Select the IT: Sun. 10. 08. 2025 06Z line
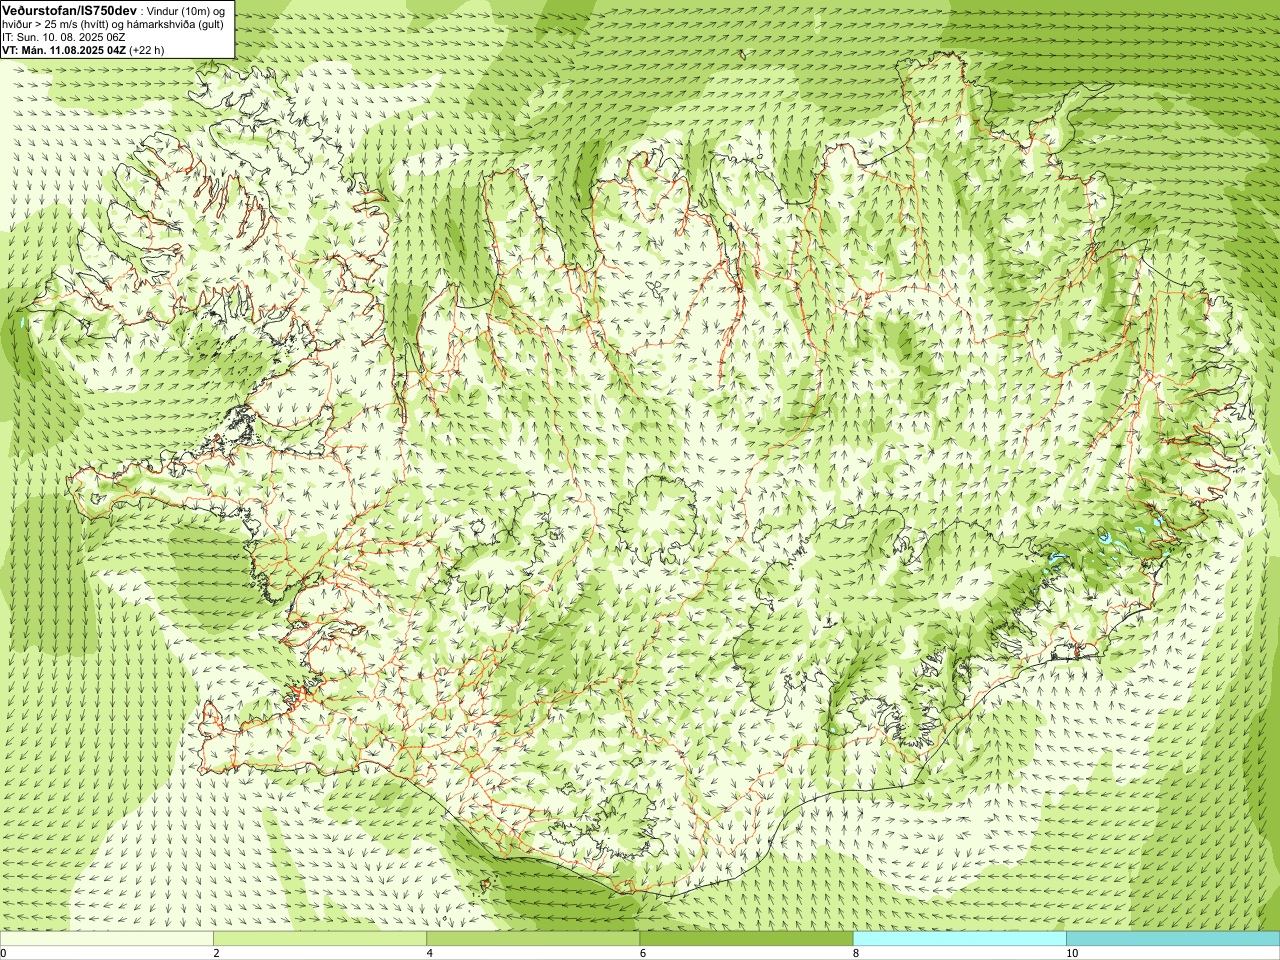The height and width of the screenshot is (960, 1280). coord(63,37)
